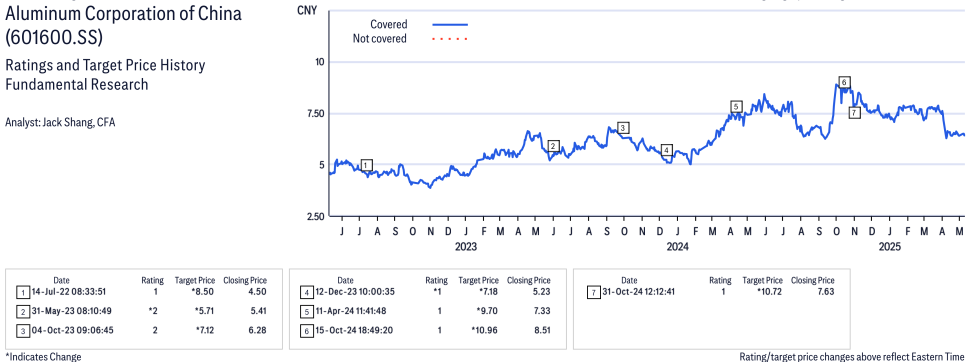Click the numbered box 6 in table
The image size is (975, 362).
point(306,331)
